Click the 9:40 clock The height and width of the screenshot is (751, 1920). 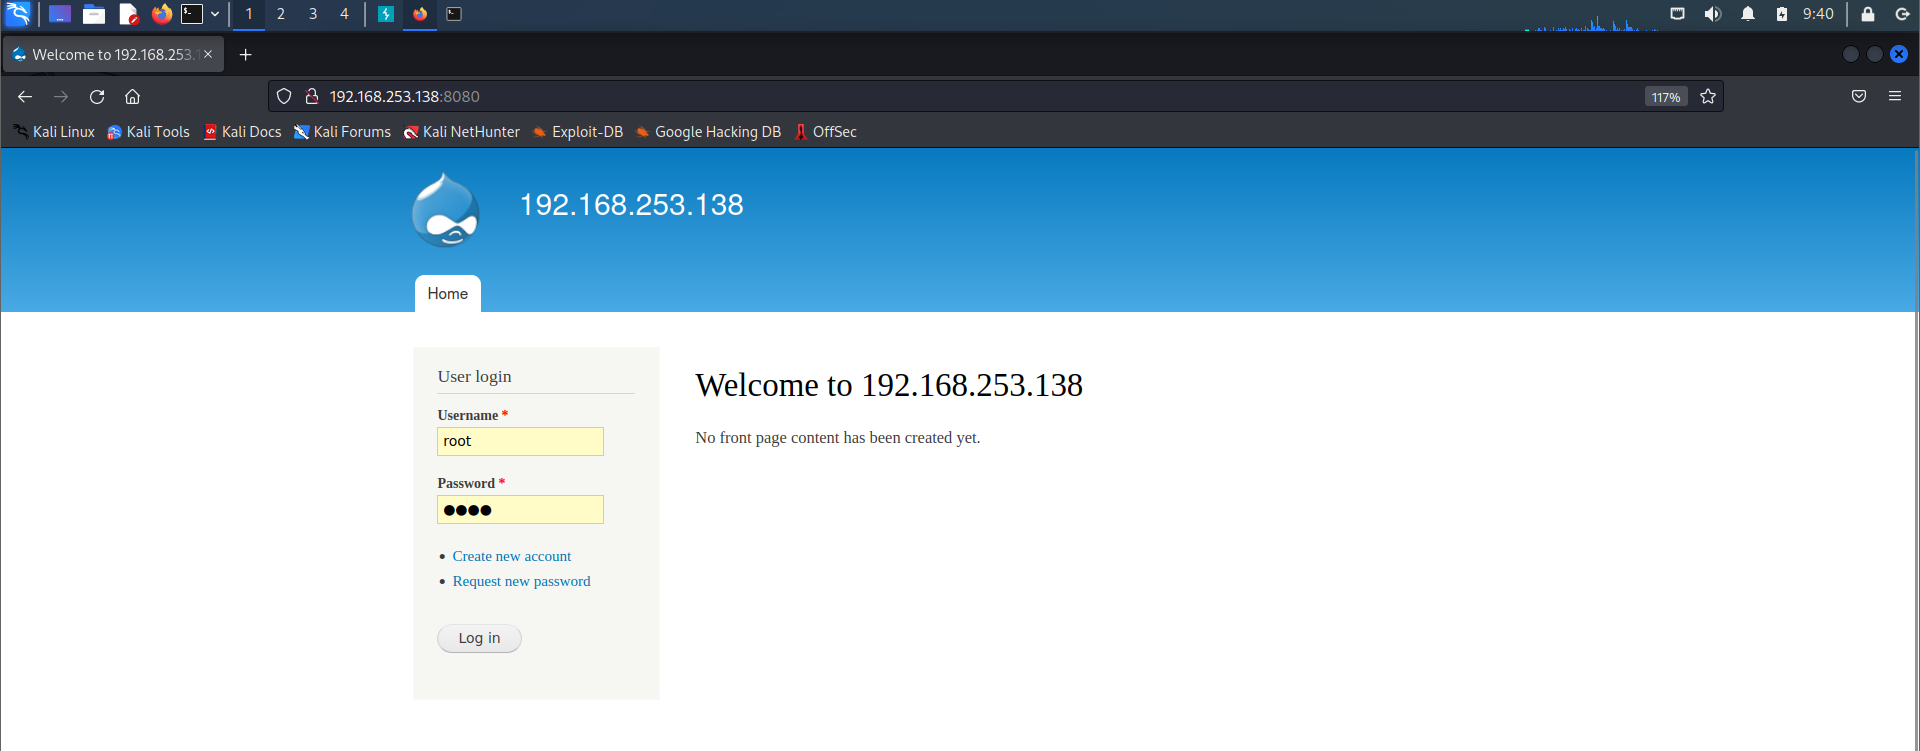(1818, 14)
